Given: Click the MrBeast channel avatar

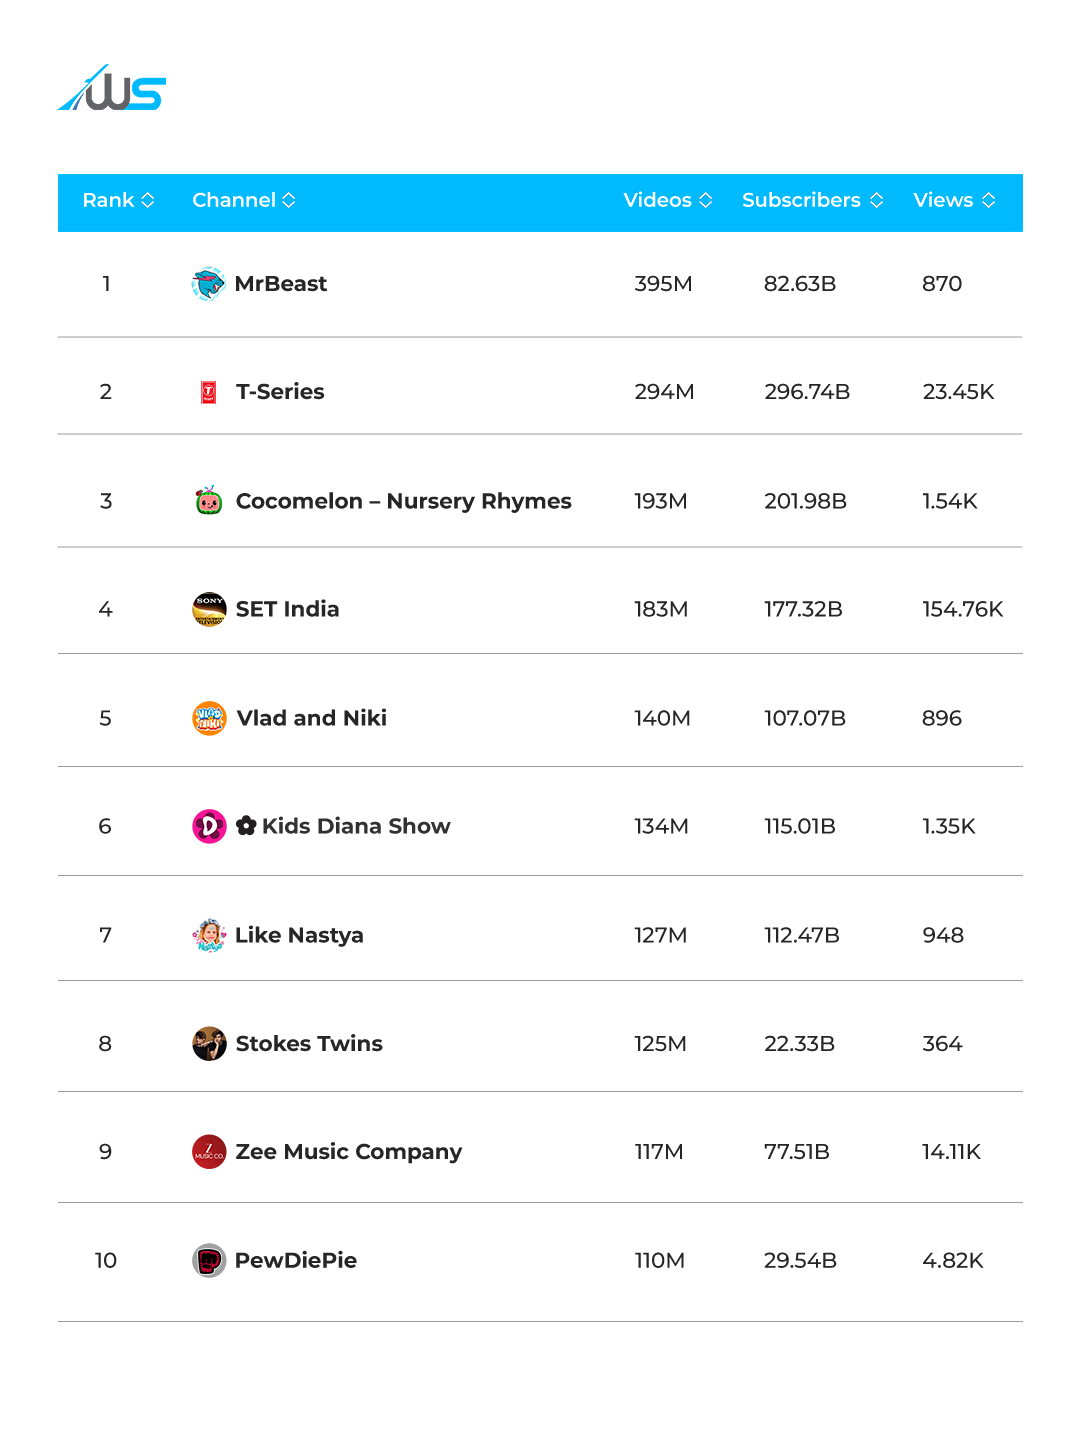Looking at the screenshot, I should tap(209, 284).
